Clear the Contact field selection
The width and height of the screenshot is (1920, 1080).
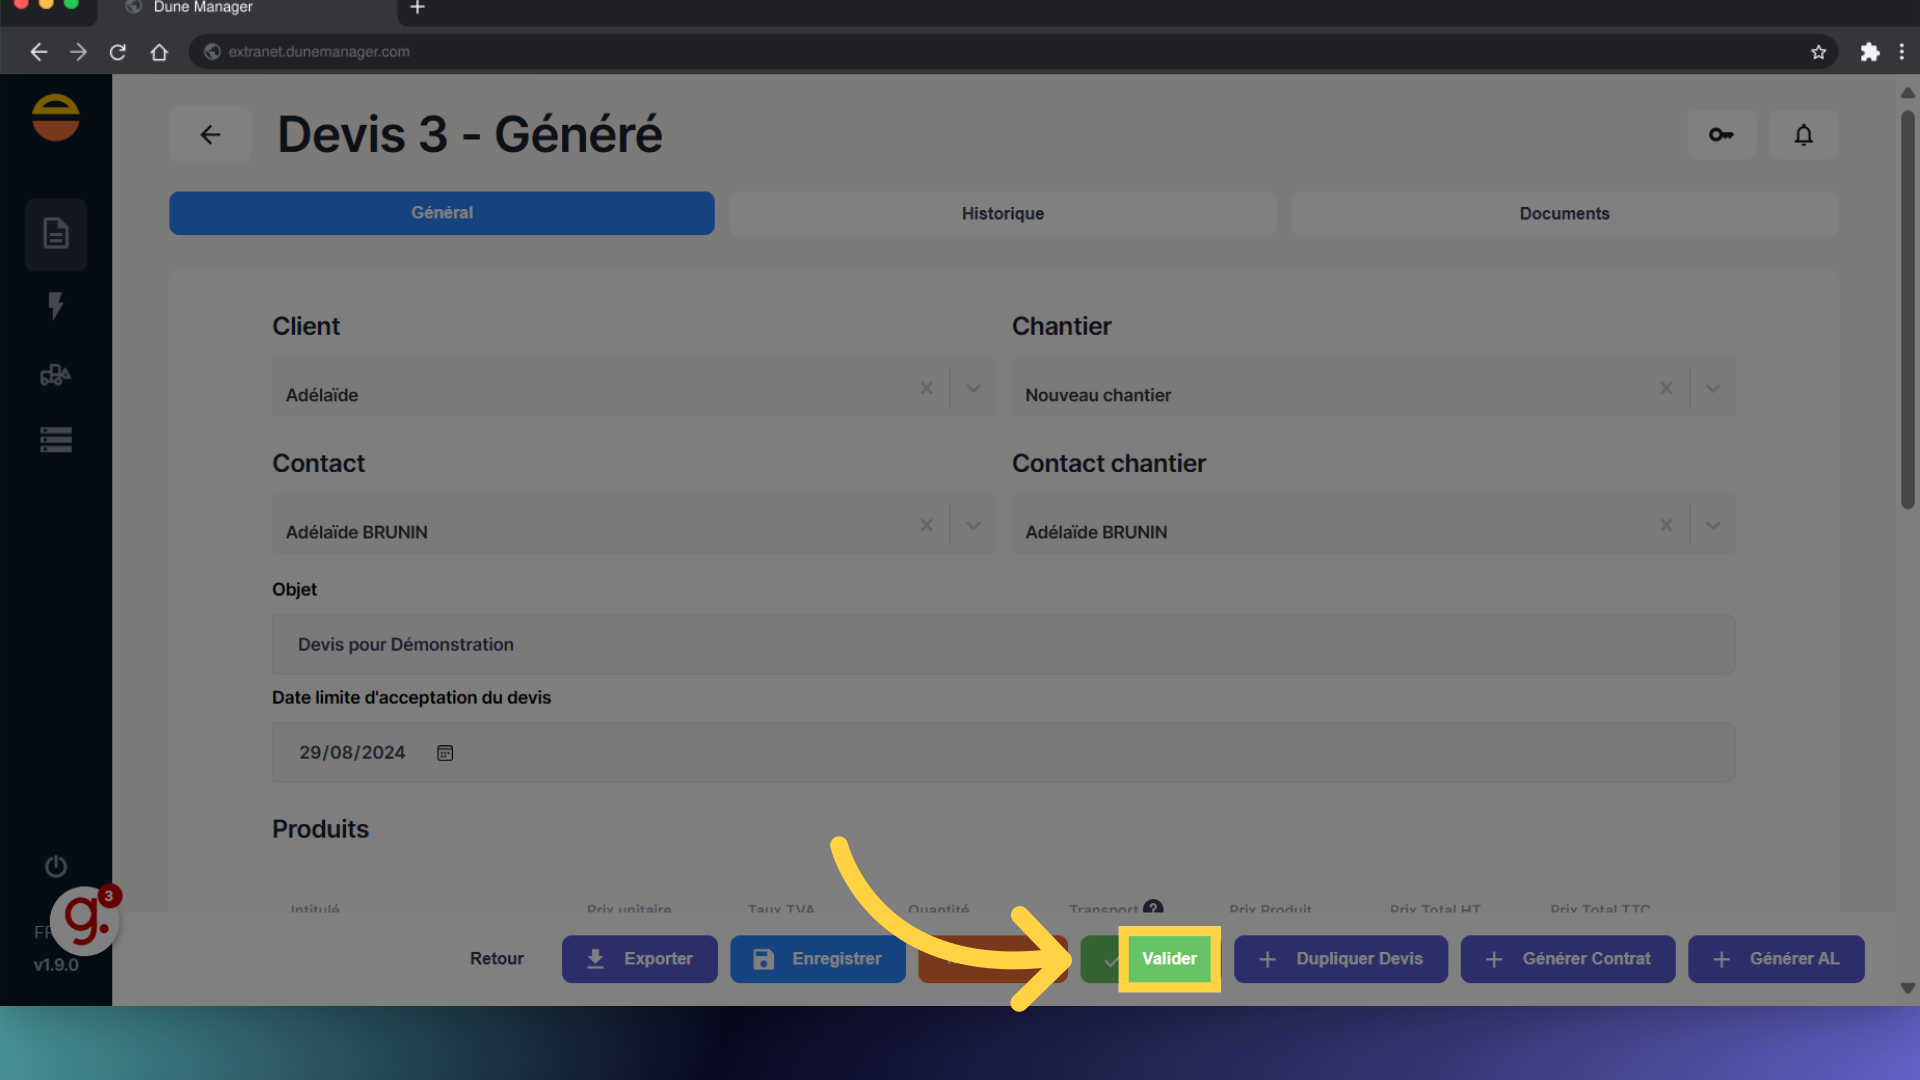coord(926,525)
